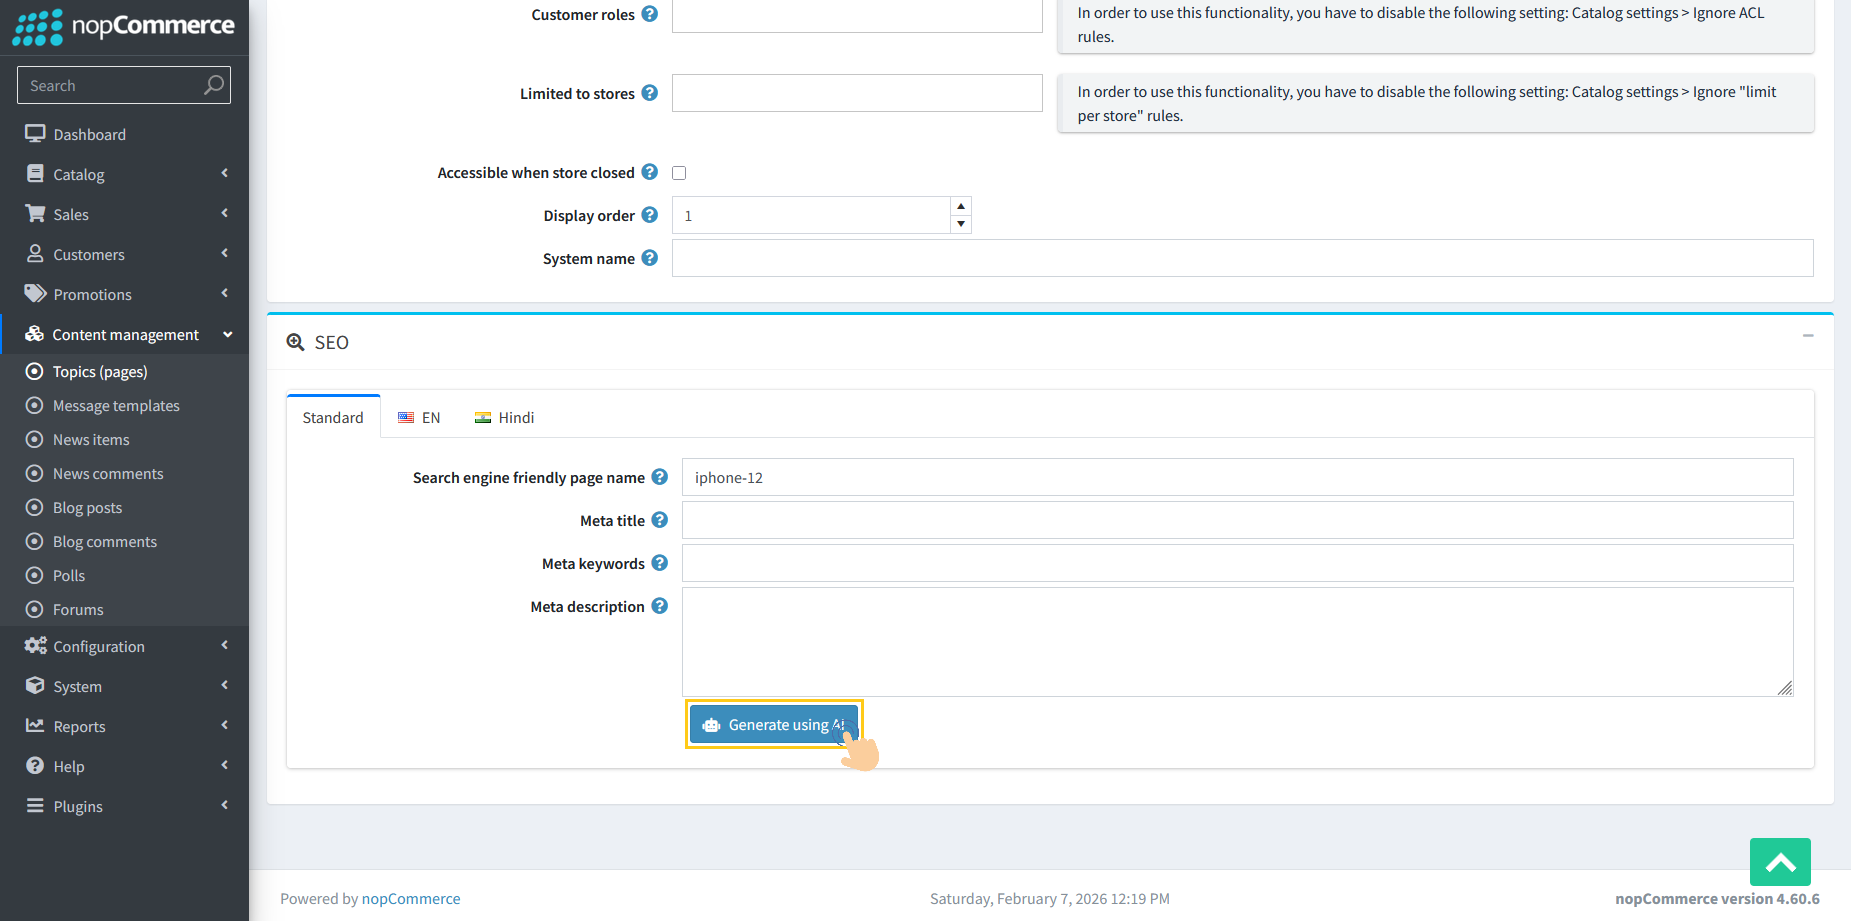Click the magnifier icon in the sidebar search

click(x=213, y=85)
